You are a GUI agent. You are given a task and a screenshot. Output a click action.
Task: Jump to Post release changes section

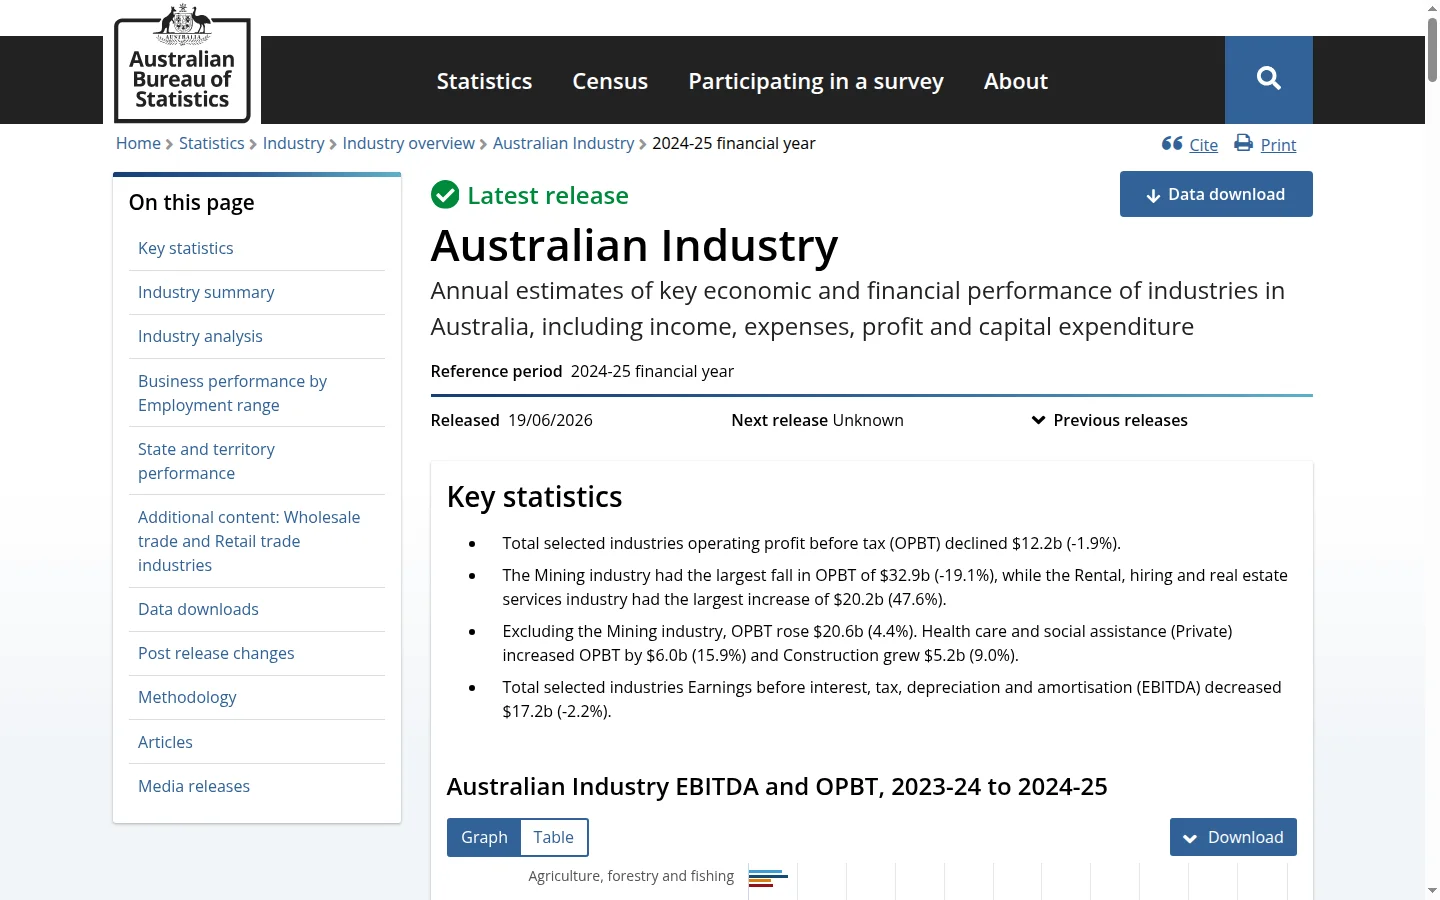tap(216, 653)
